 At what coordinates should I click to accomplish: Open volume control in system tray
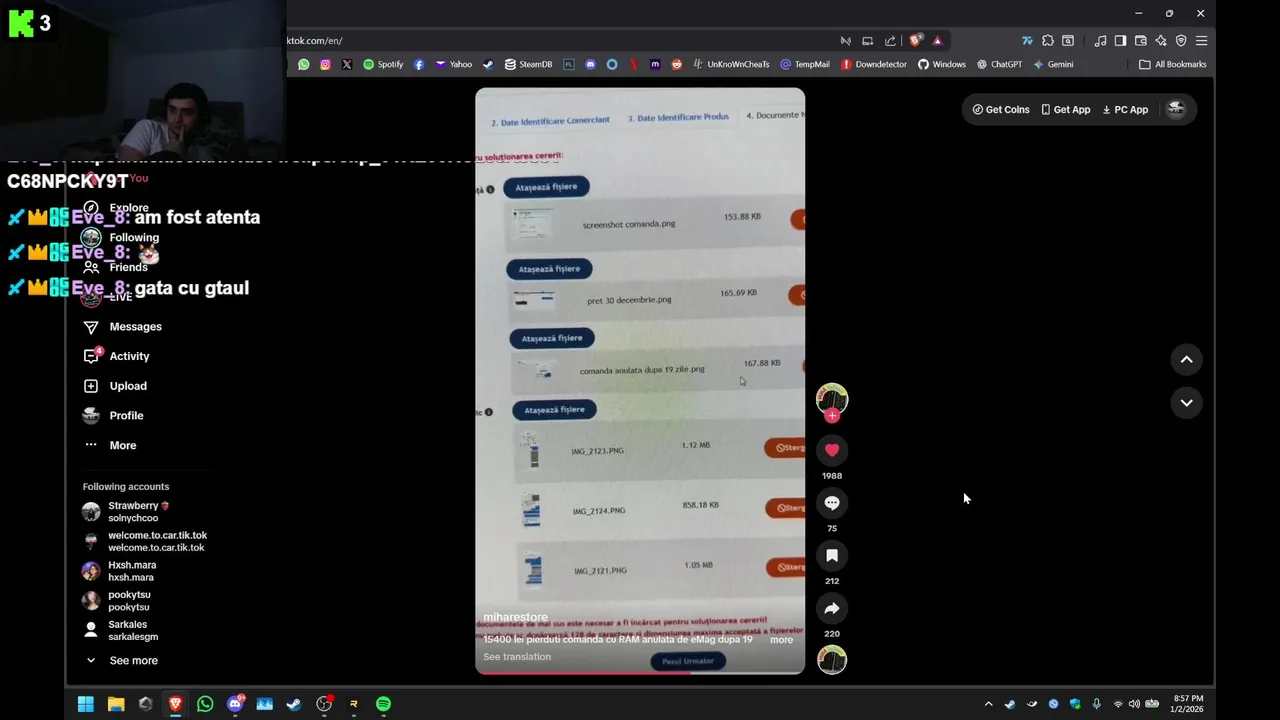1134,704
